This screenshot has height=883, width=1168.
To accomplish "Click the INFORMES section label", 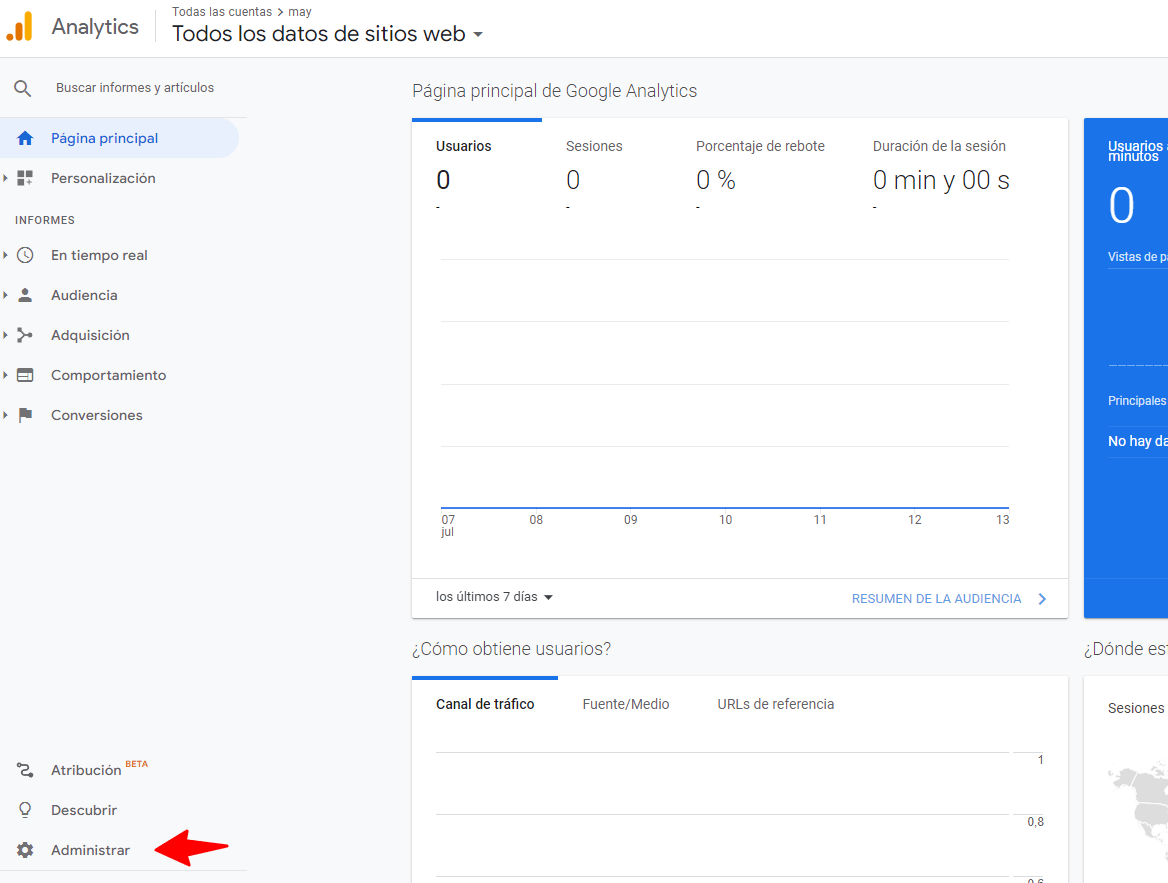I will tap(45, 220).
